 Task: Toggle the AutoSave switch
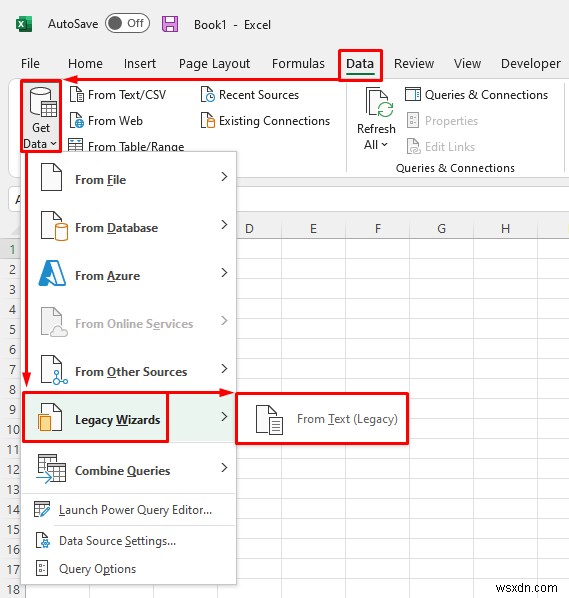pyautogui.click(x=127, y=23)
